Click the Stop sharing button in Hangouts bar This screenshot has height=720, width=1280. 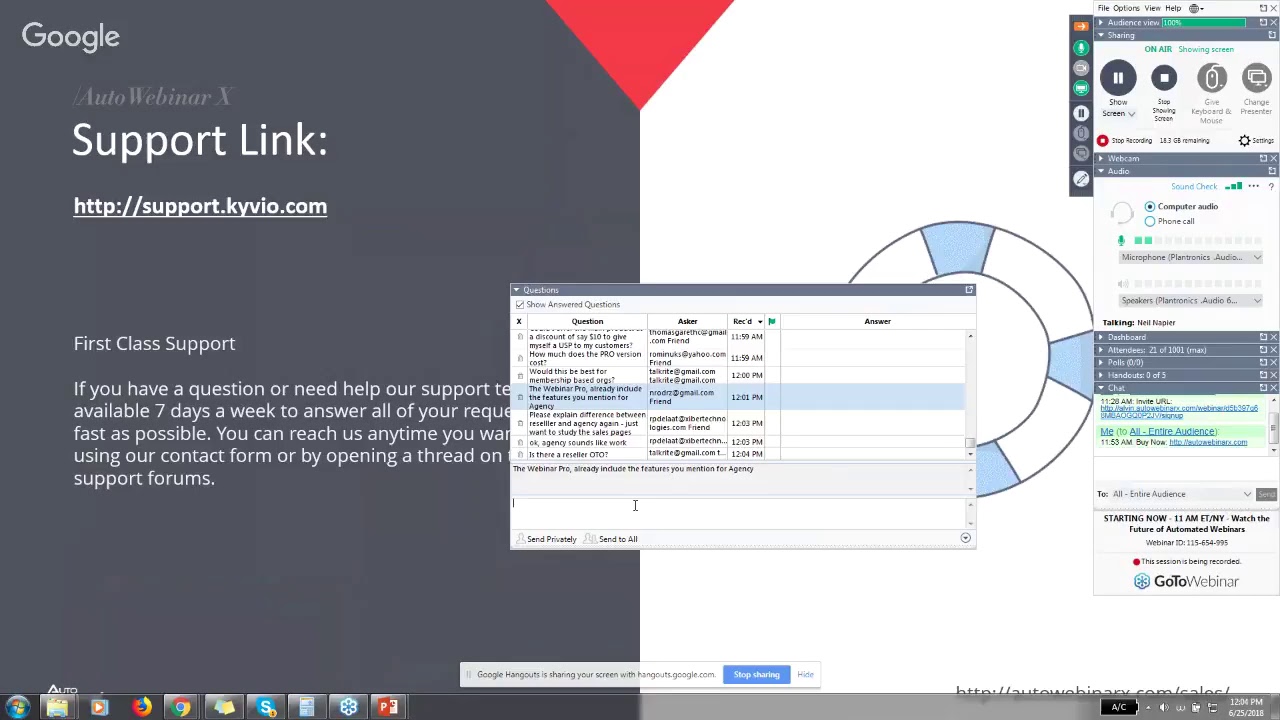[x=756, y=674]
